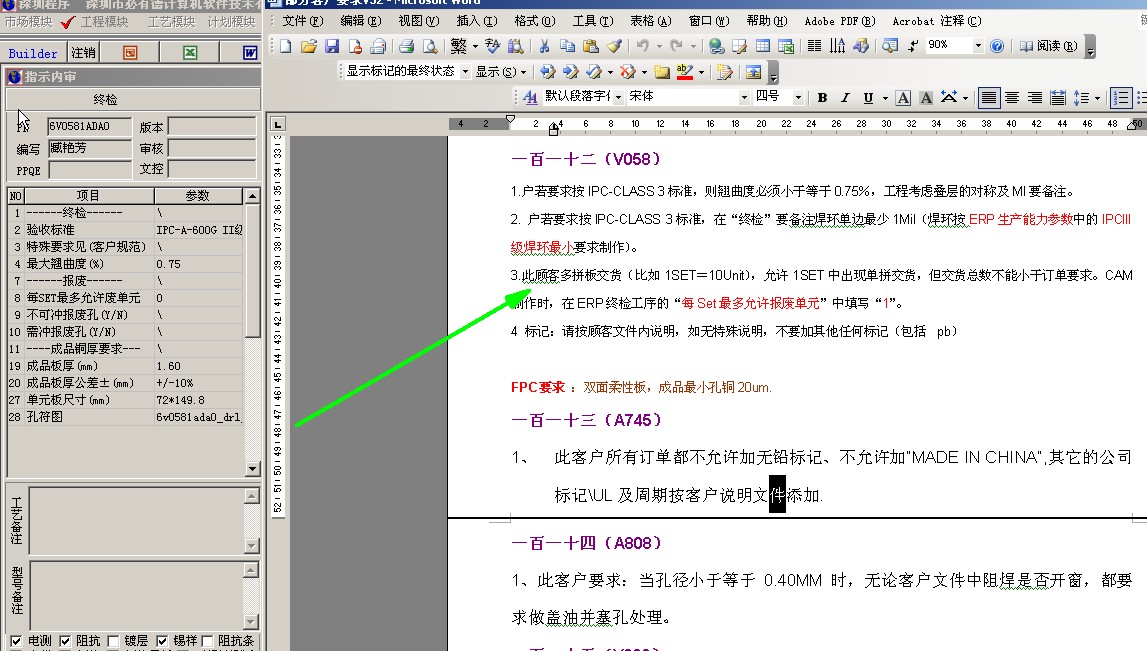Save the document with floppy icon

[331, 46]
